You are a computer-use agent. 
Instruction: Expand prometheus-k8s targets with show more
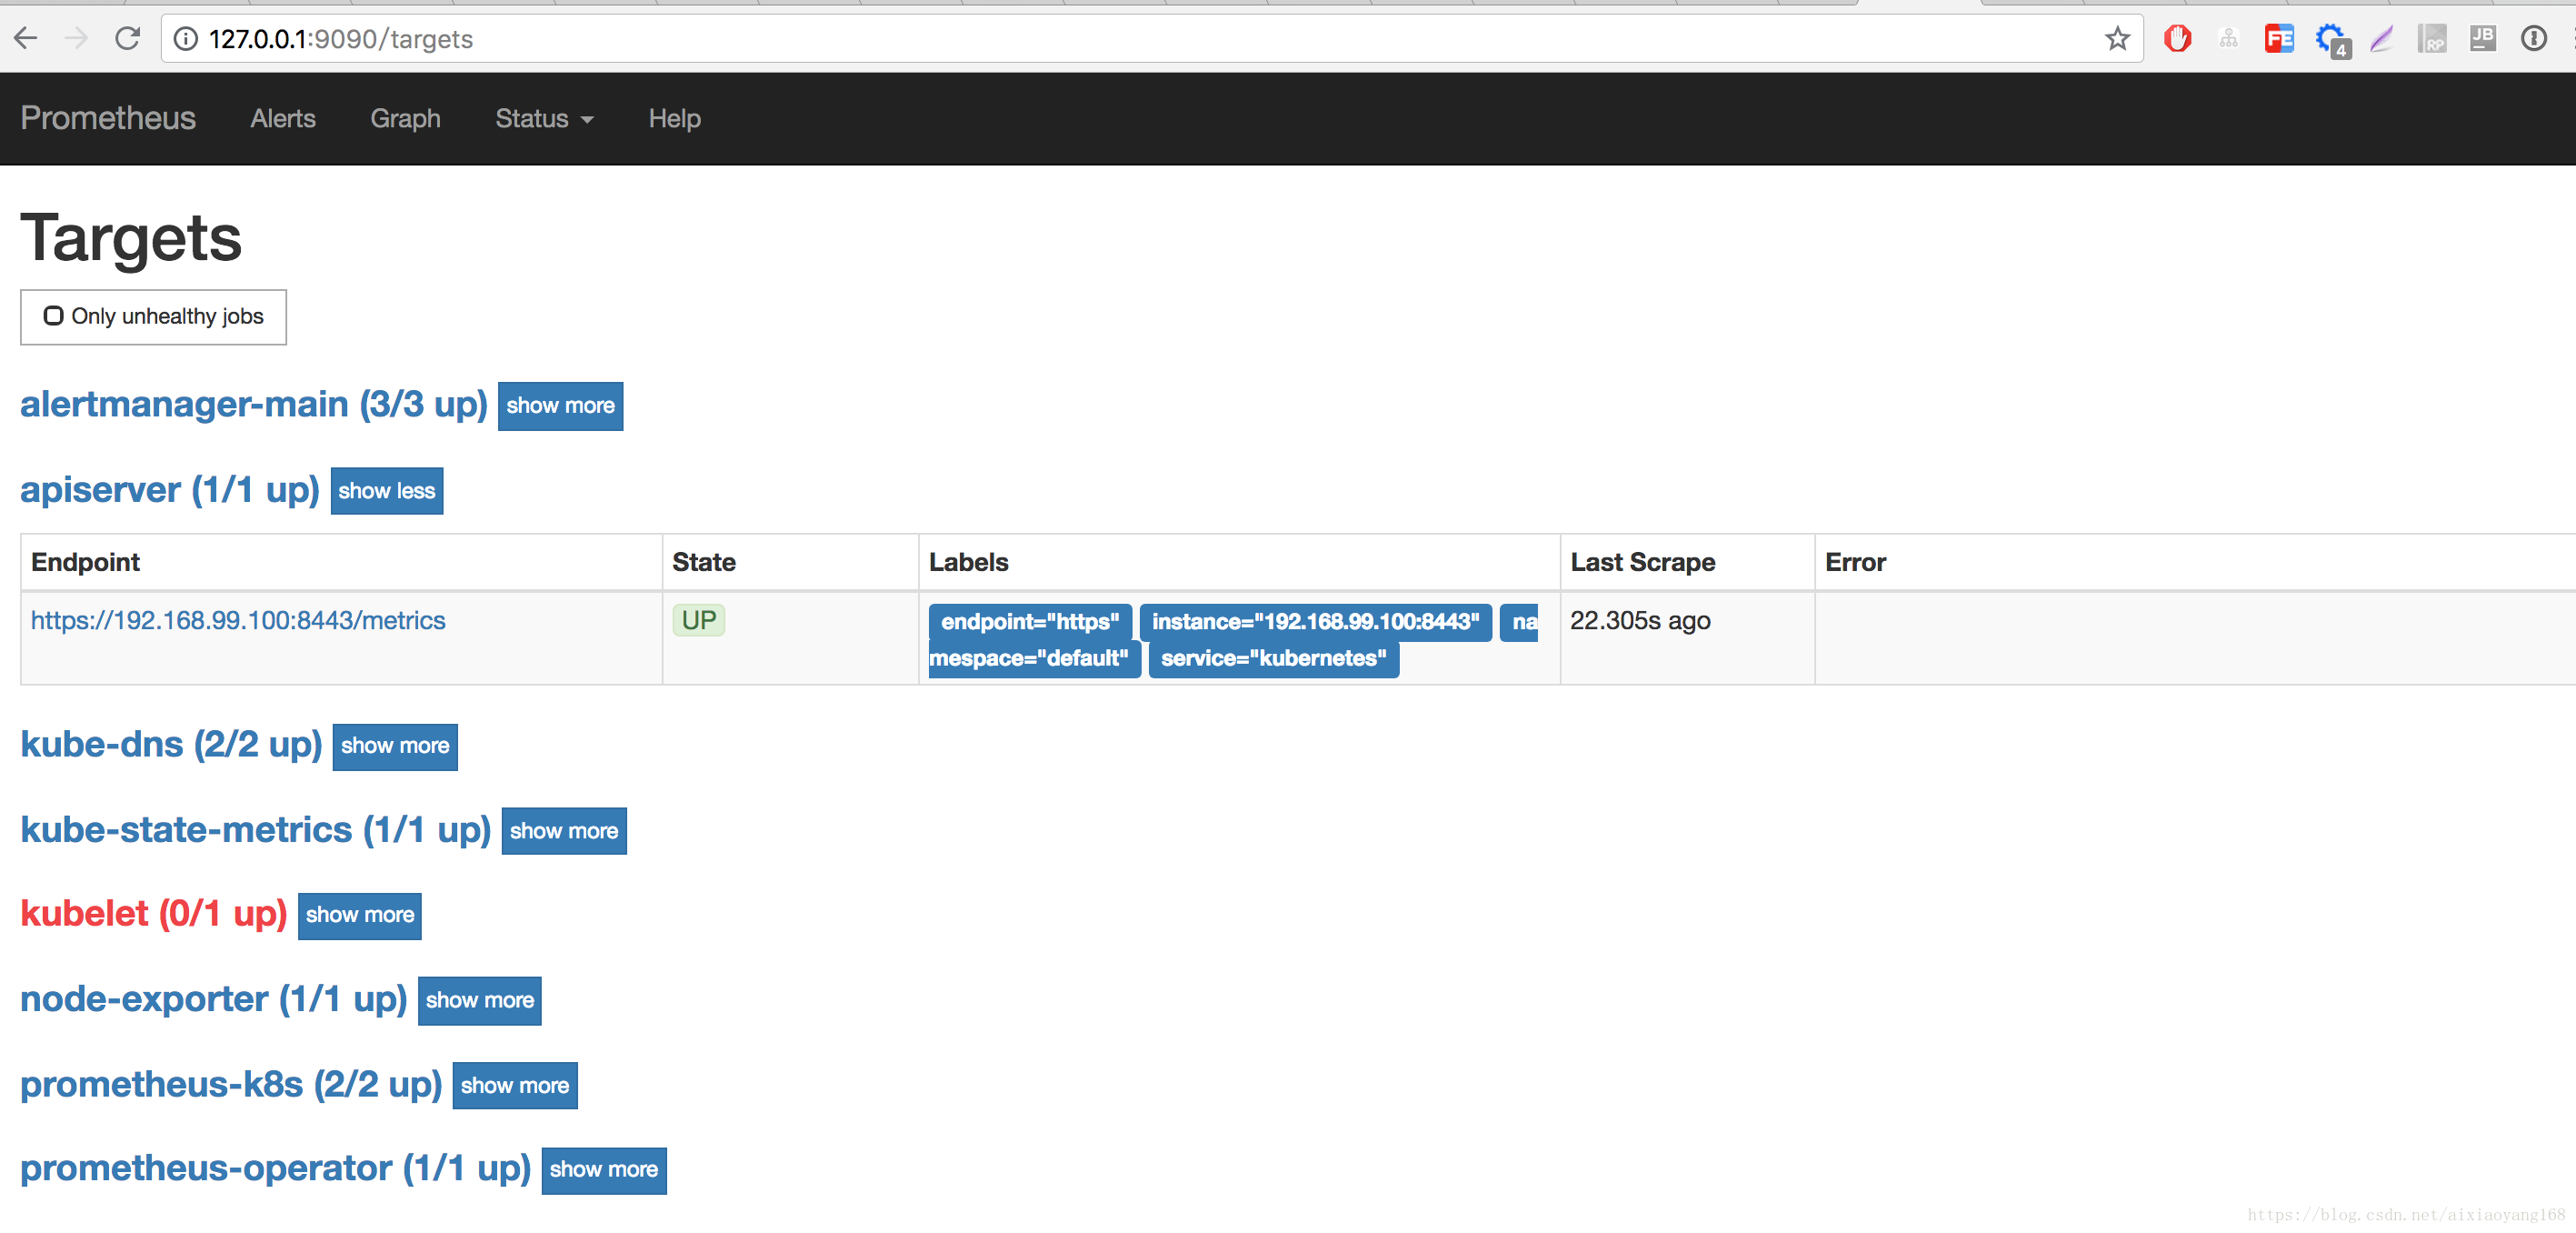[x=515, y=1085]
